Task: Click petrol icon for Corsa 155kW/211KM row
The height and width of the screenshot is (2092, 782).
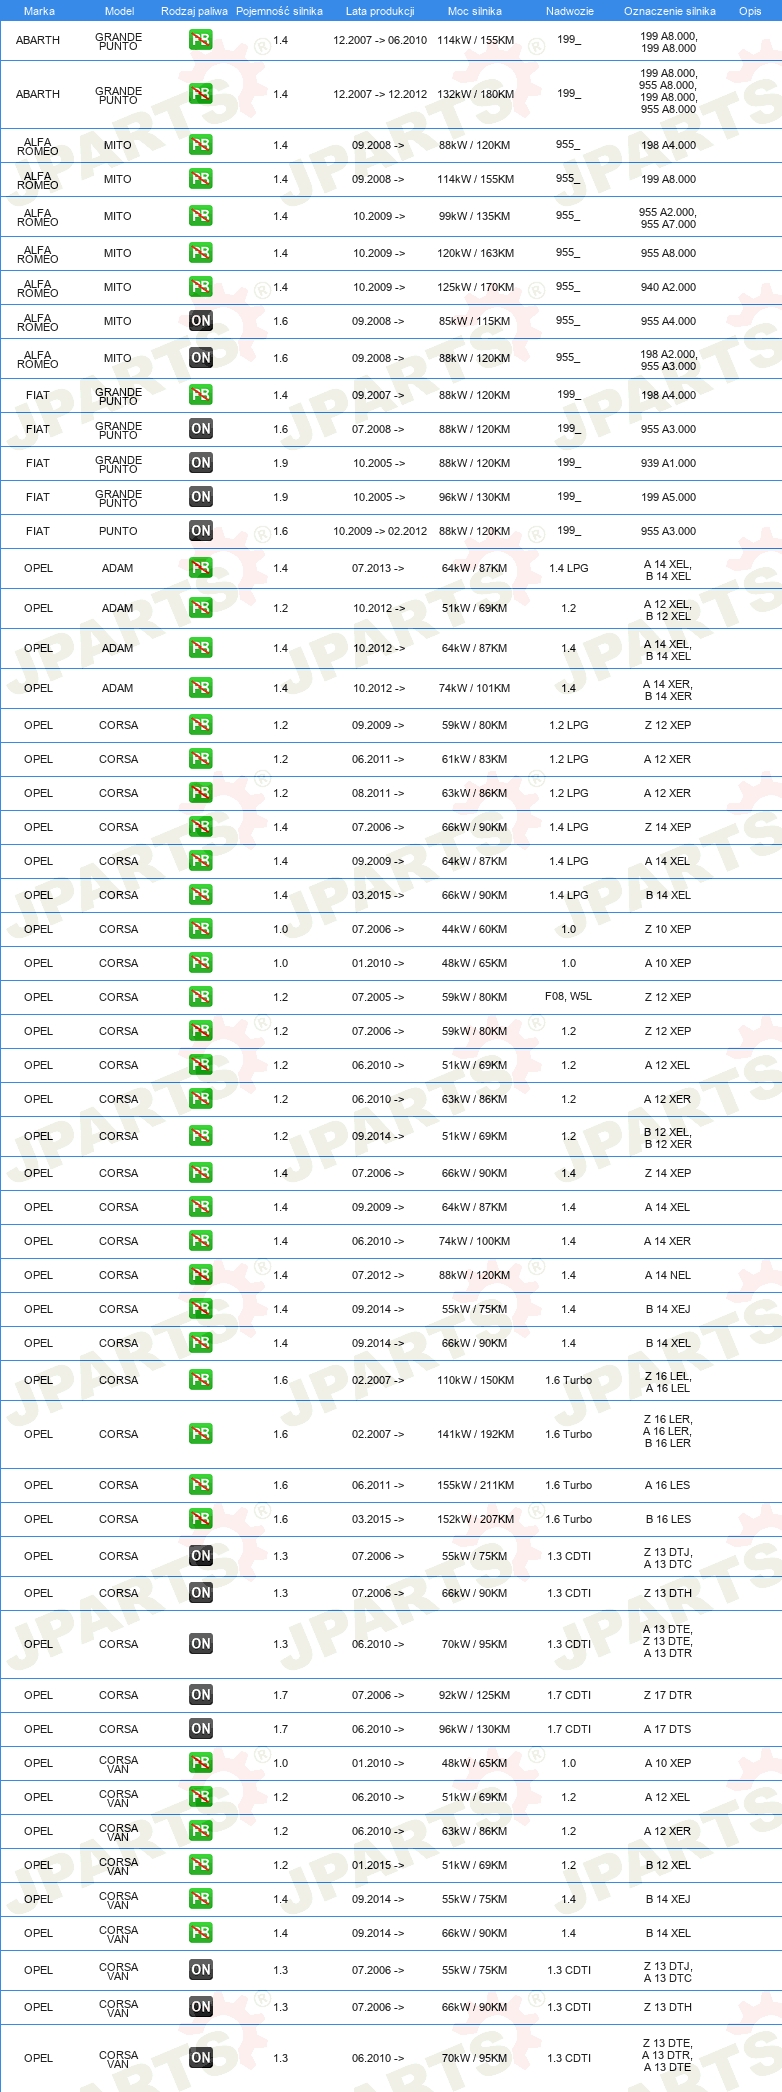Action: 201,1485
